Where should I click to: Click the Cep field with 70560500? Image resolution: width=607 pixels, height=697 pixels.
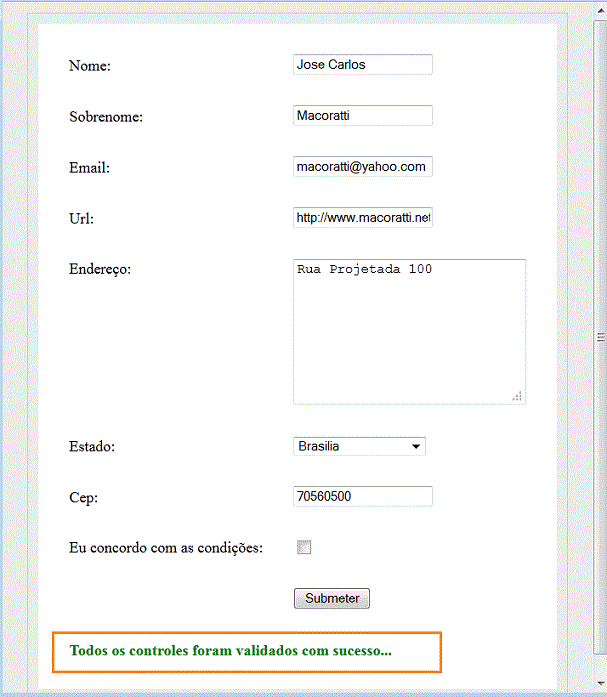363,496
